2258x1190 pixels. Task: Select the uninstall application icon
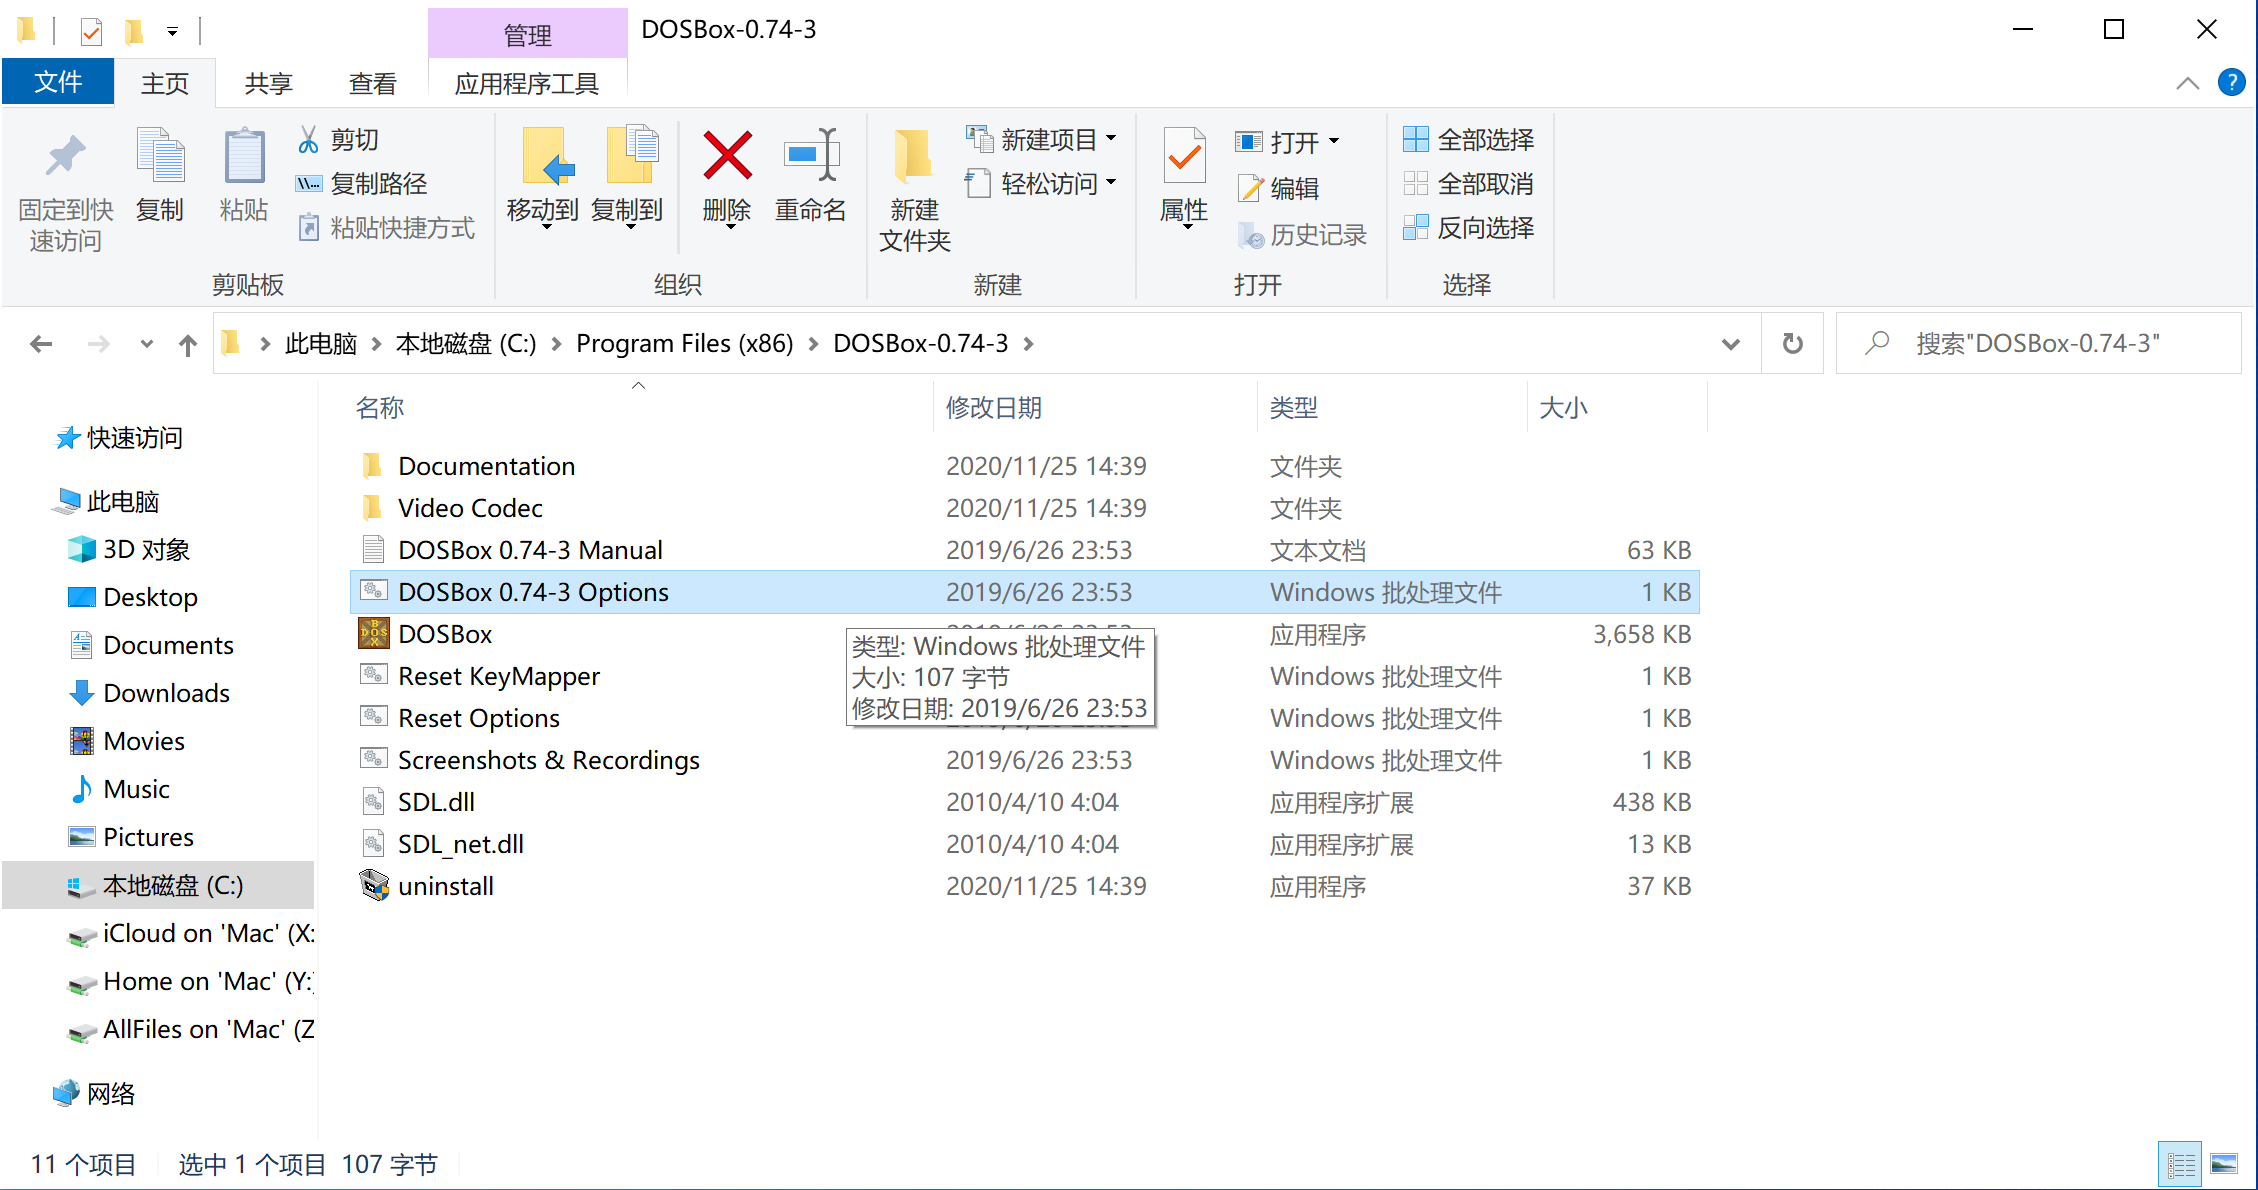pyautogui.click(x=374, y=885)
